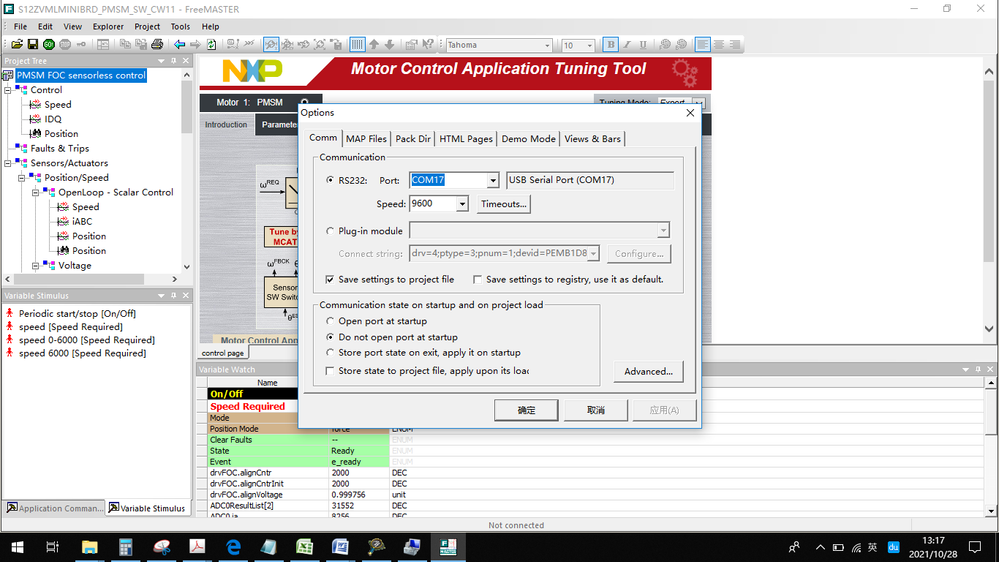Toggle the highlighted toolbar button left of the up arrow
Image resolution: width=999 pixels, height=562 pixels.
point(357,45)
